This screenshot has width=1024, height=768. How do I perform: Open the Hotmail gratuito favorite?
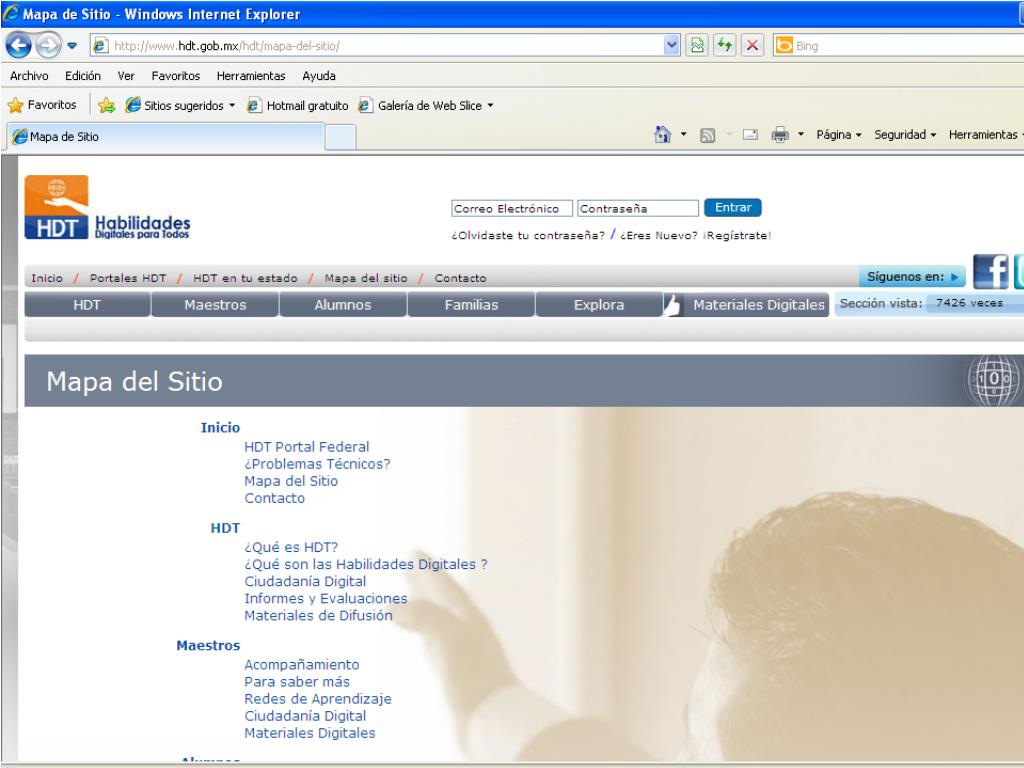pyautogui.click(x=298, y=105)
